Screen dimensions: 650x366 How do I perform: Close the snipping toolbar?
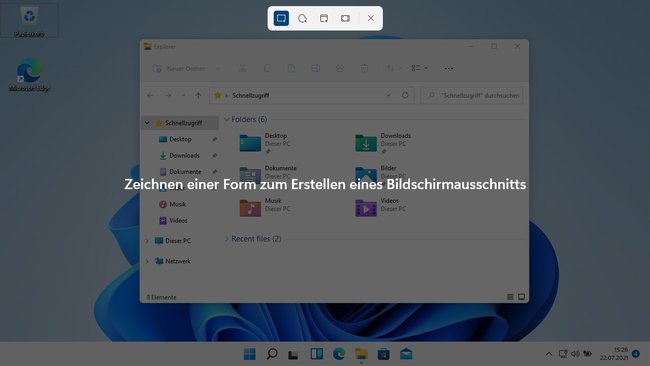point(371,18)
